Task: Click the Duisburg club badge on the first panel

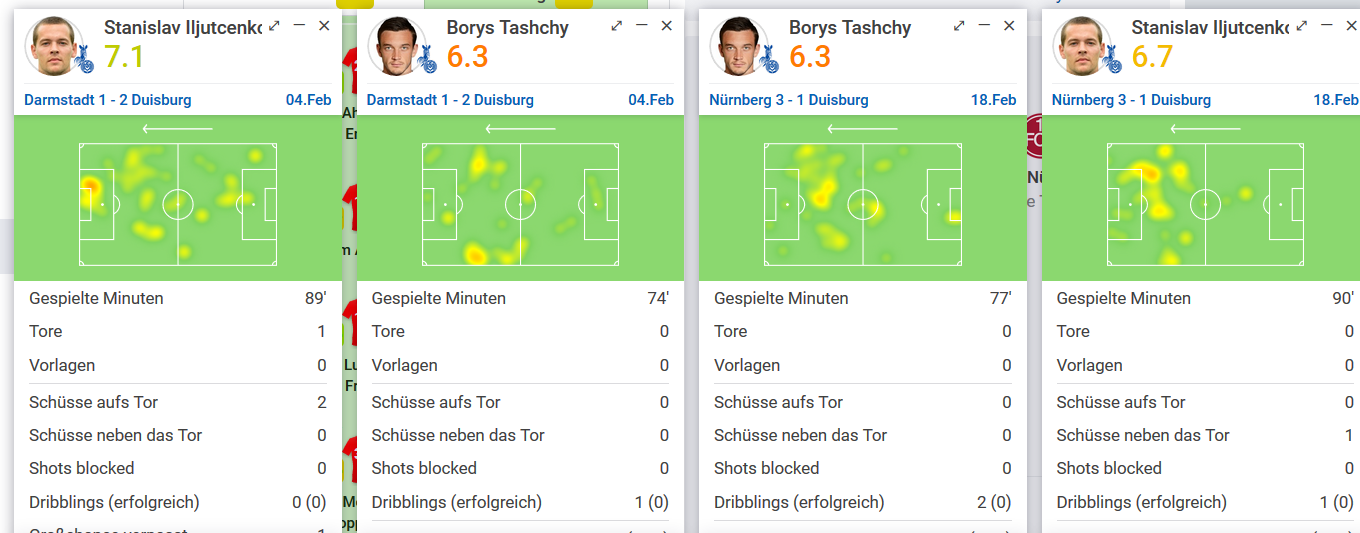Action: coord(85,61)
